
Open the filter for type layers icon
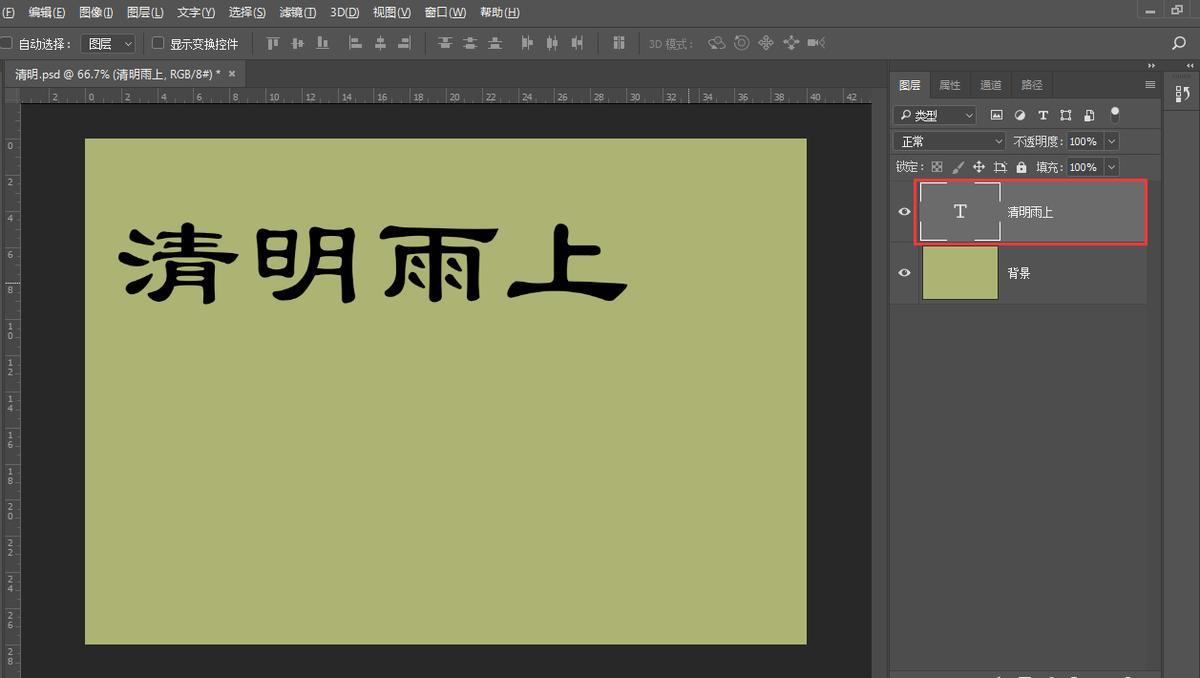[1042, 115]
